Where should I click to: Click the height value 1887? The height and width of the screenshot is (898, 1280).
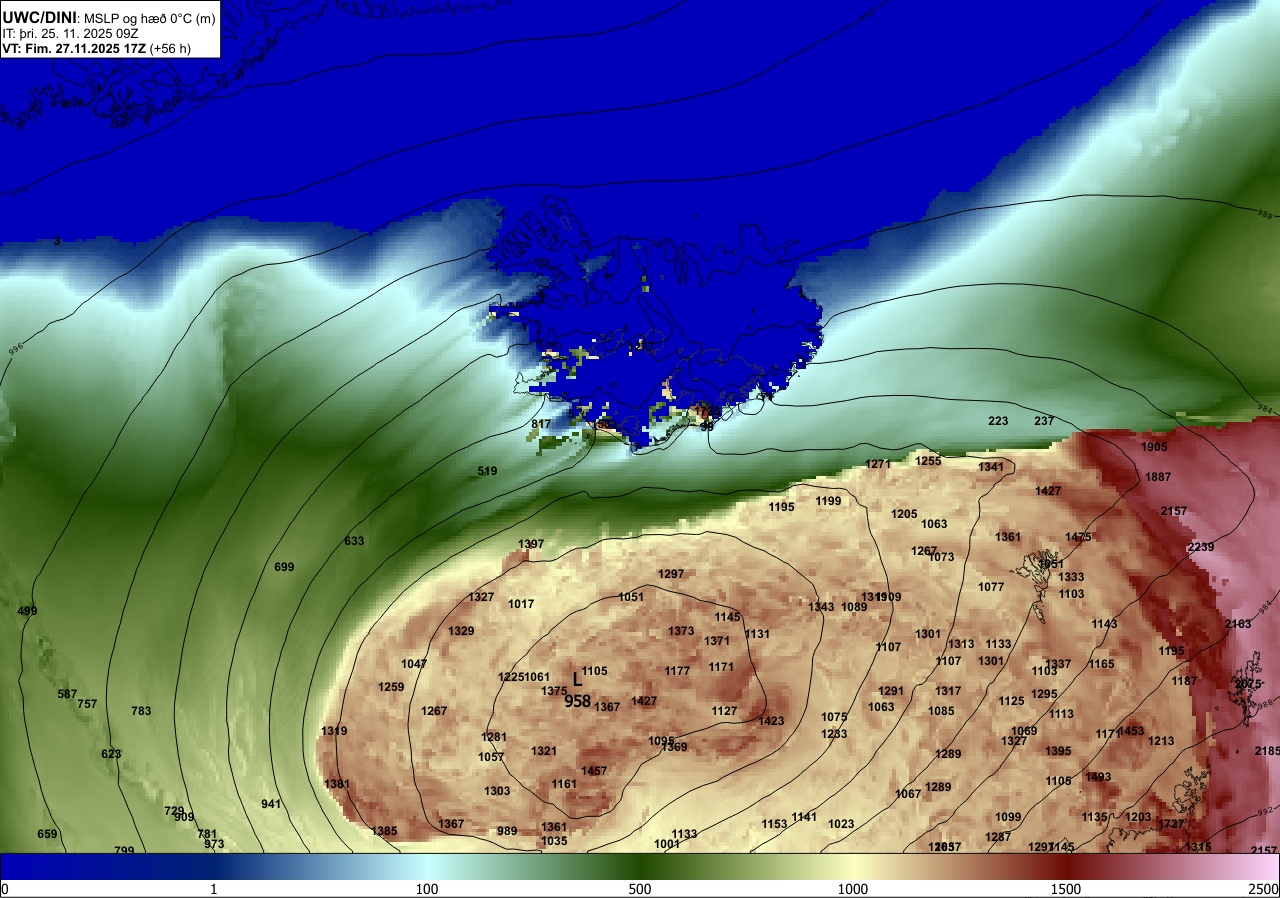coord(1158,477)
